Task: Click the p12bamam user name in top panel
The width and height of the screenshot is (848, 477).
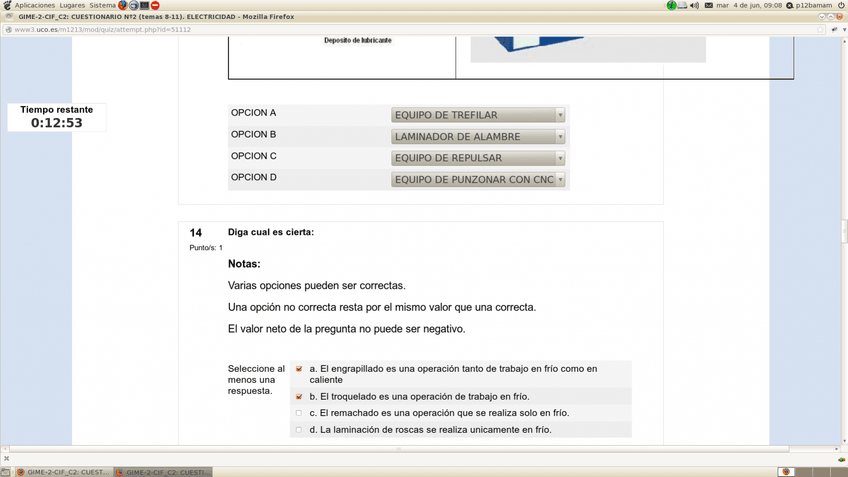Action: coord(813,5)
